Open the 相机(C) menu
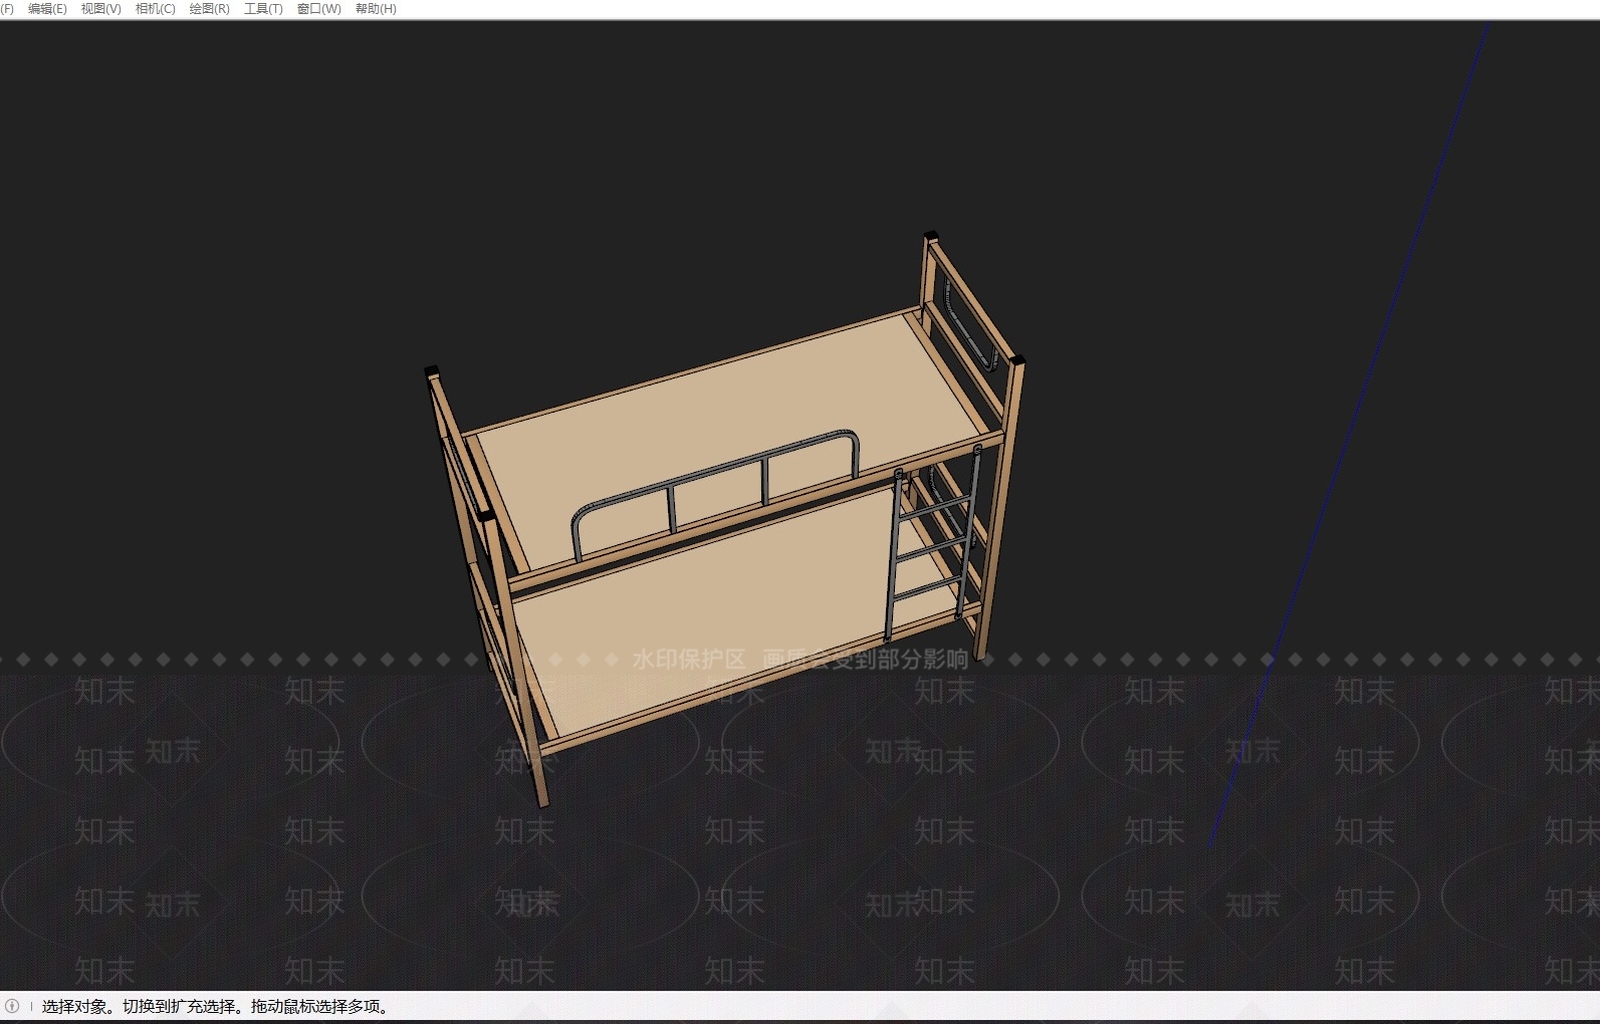The image size is (1600, 1024). [x=155, y=9]
